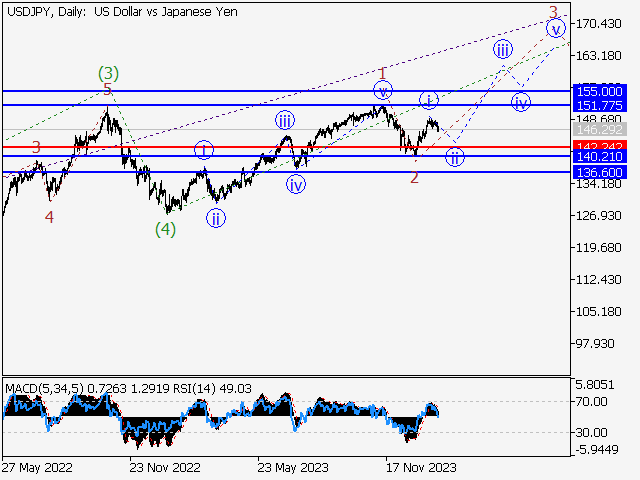Click the 112.430 price axis label

point(598,280)
